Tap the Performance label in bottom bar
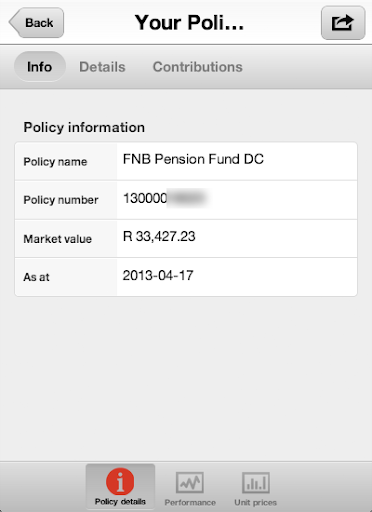372x512 pixels. click(190, 502)
